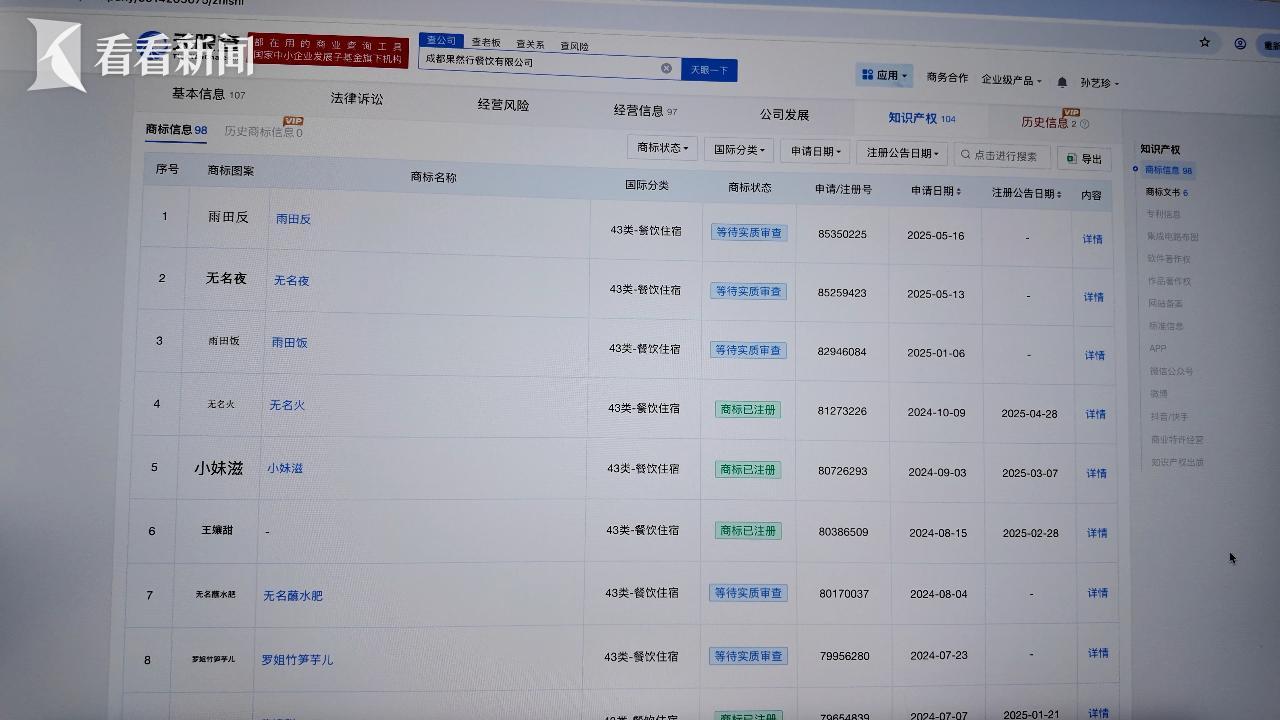Open 详情 for trademark 80726293

[x=1097, y=473]
